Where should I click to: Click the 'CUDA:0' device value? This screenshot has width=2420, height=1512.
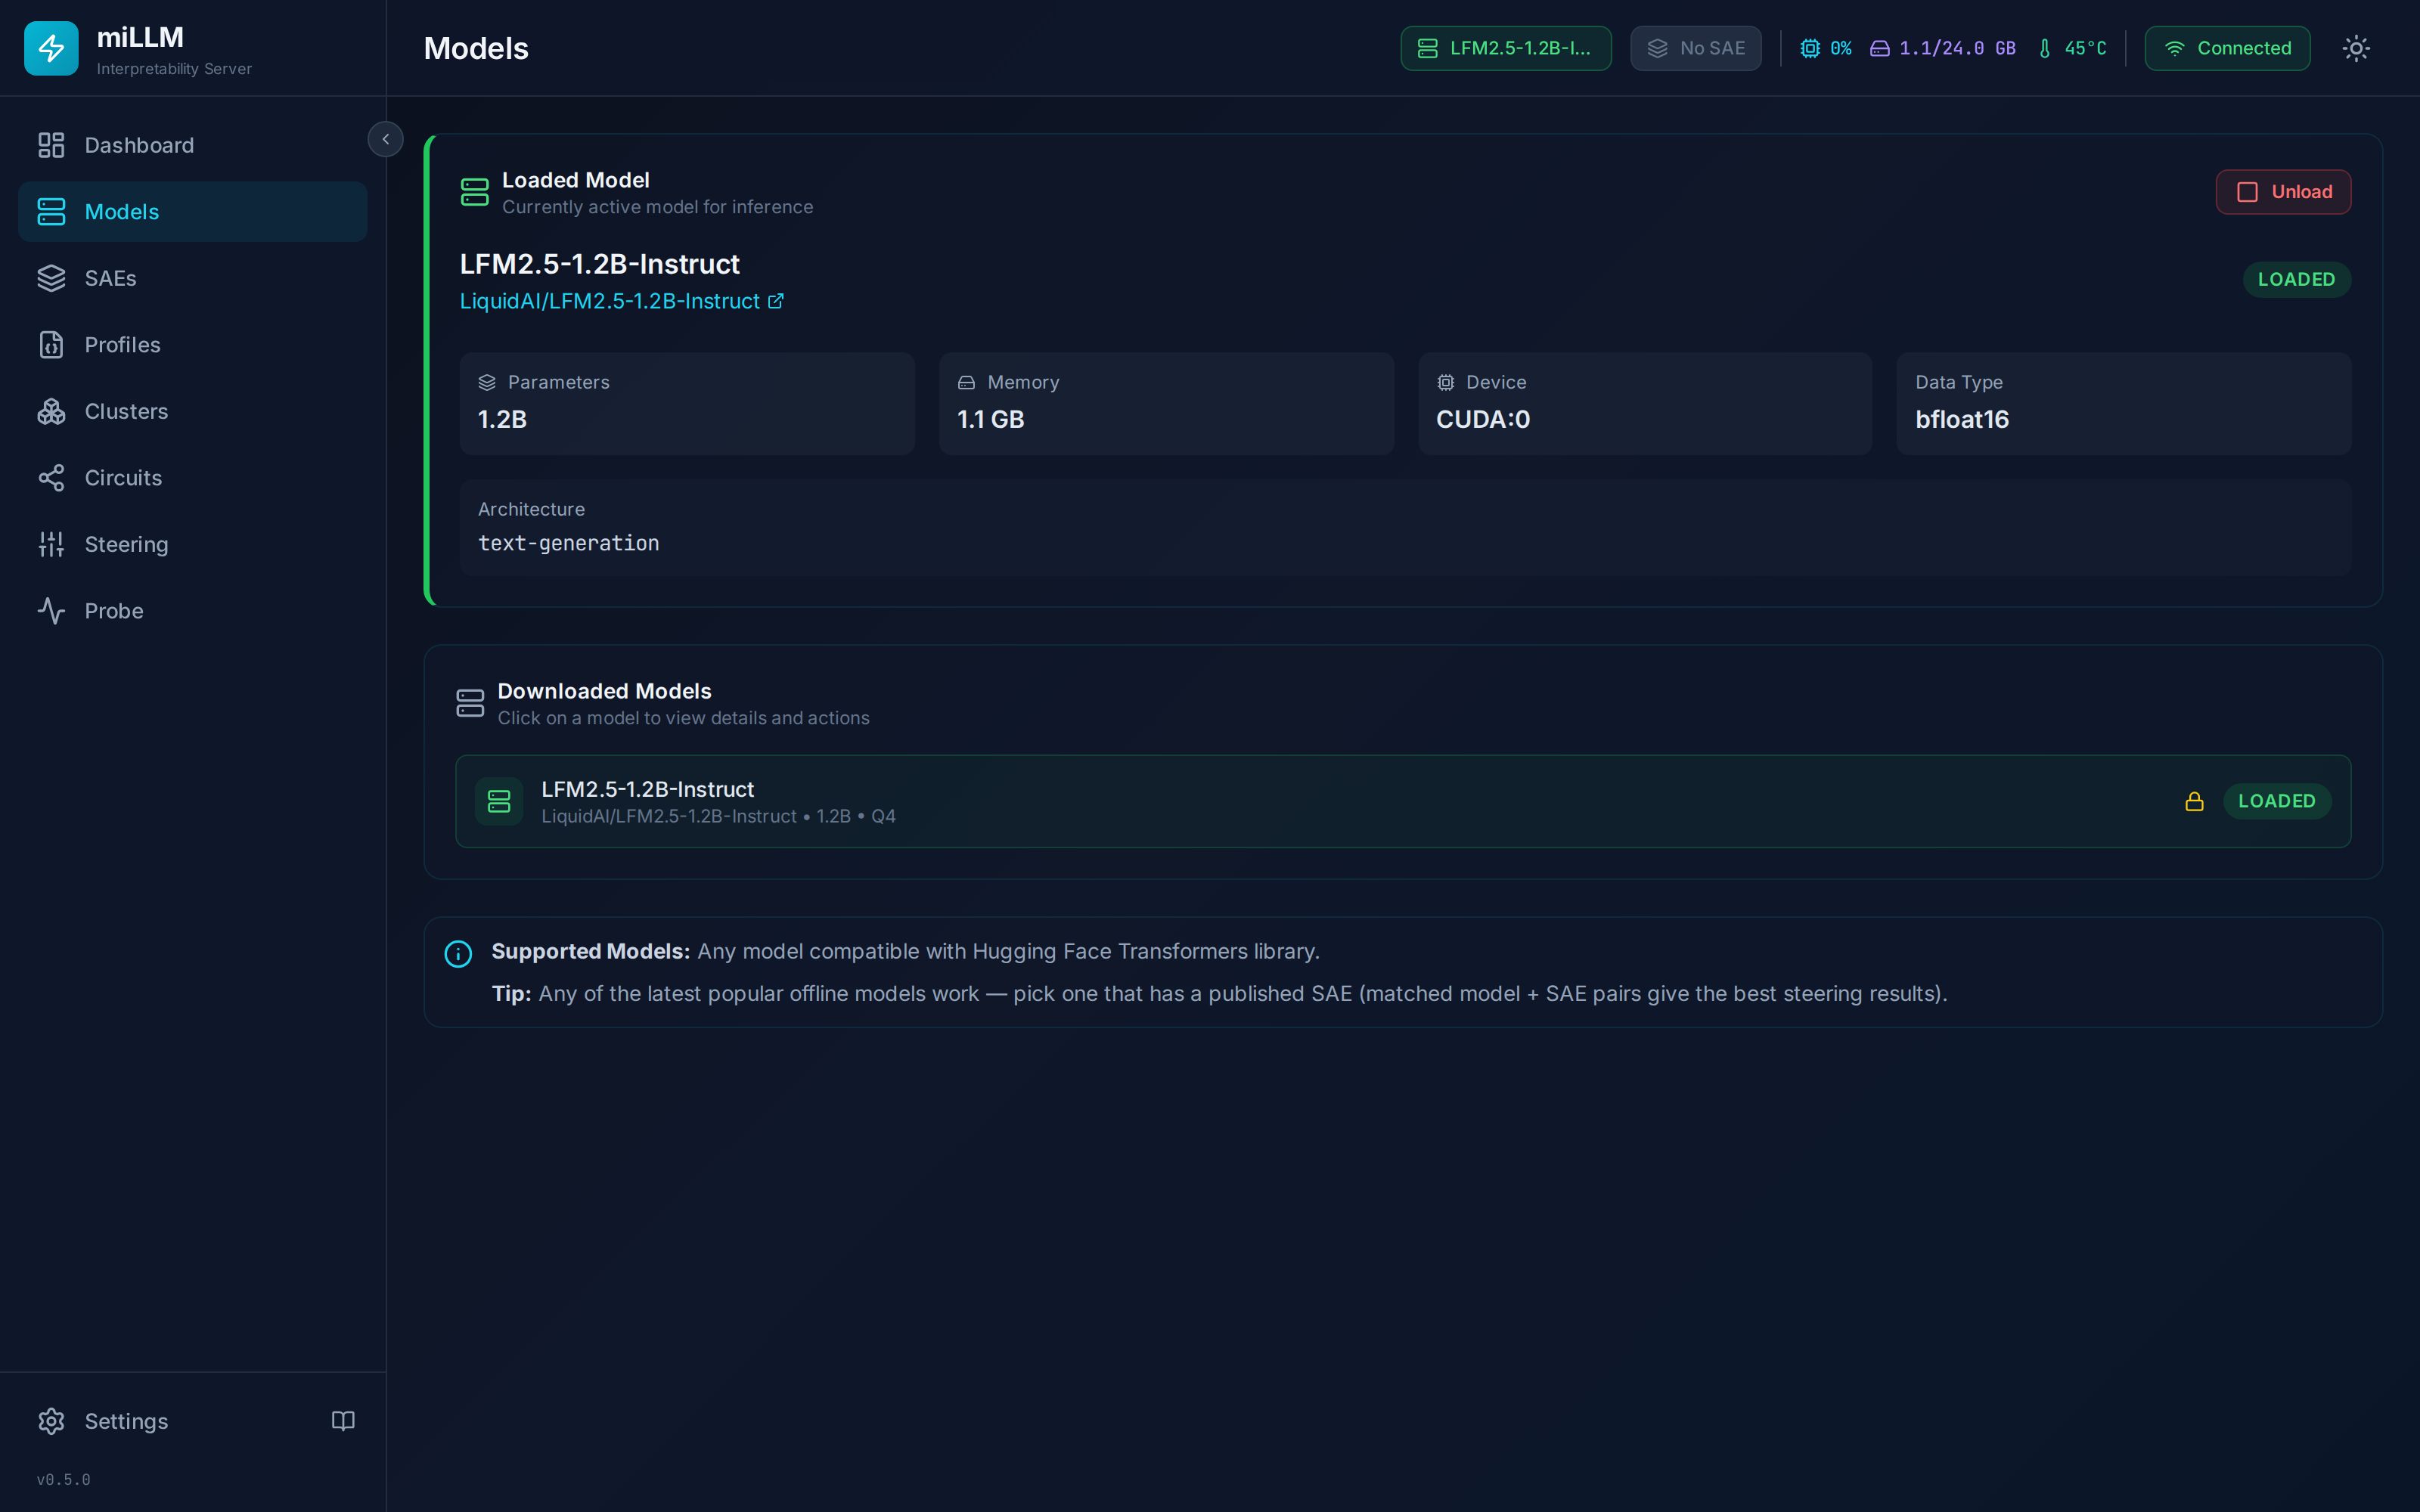tap(1483, 419)
